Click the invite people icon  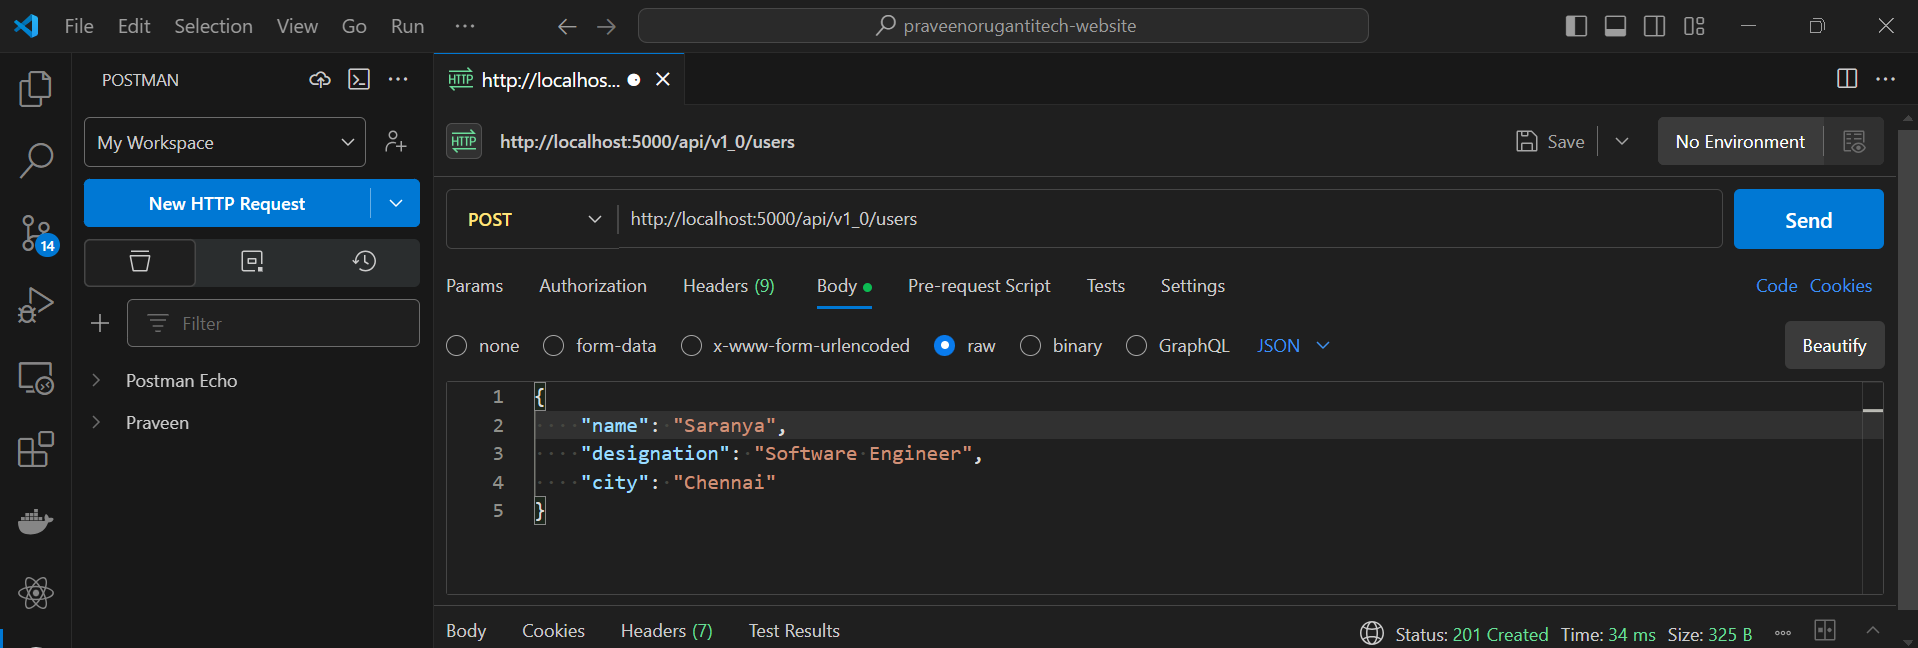coord(396,142)
